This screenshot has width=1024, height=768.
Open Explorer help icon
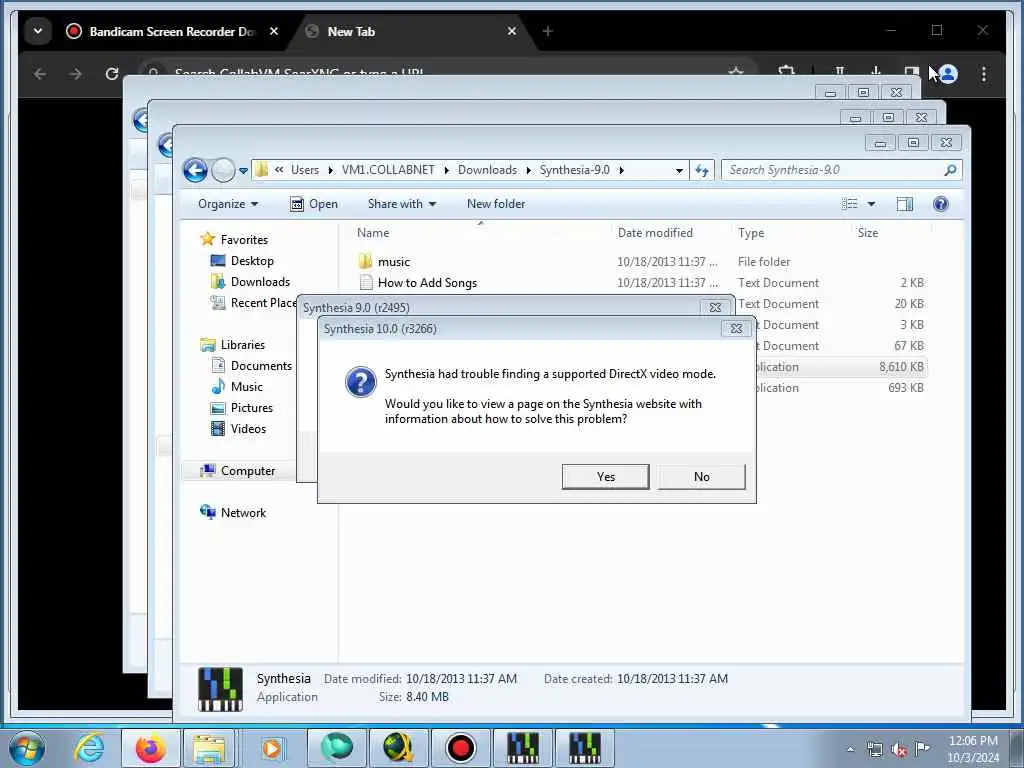pos(940,204)
